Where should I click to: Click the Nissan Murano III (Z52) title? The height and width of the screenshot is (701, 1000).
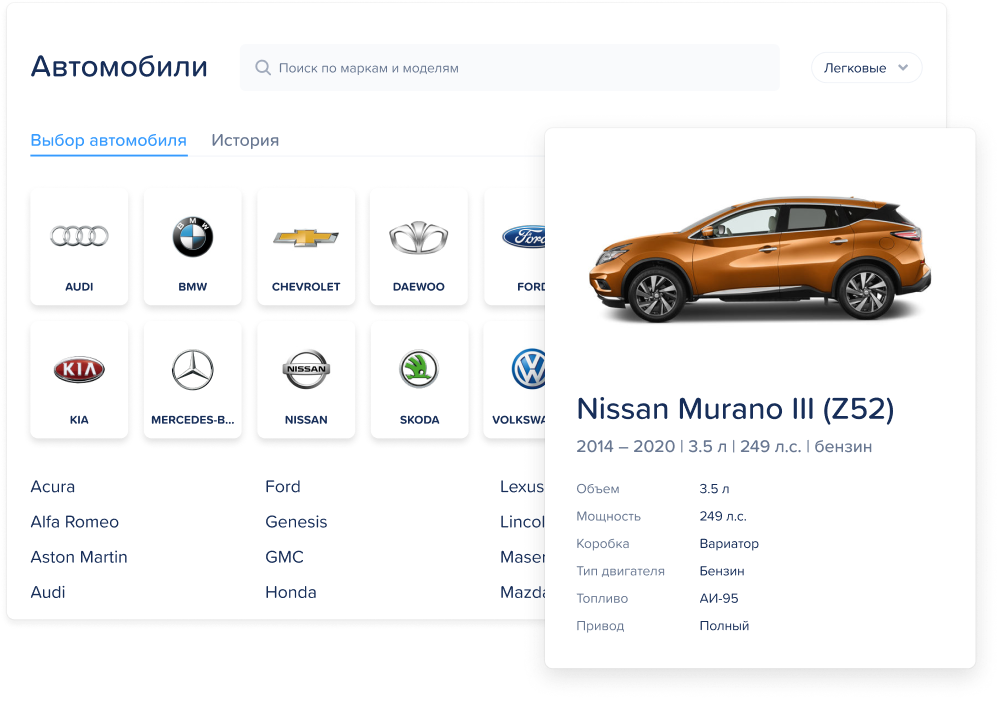click(735, 409)
